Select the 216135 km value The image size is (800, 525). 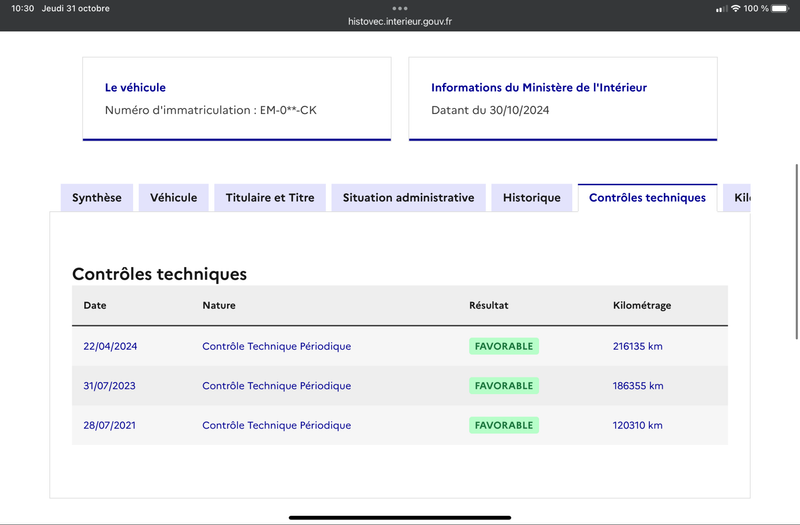coord(637,346)
